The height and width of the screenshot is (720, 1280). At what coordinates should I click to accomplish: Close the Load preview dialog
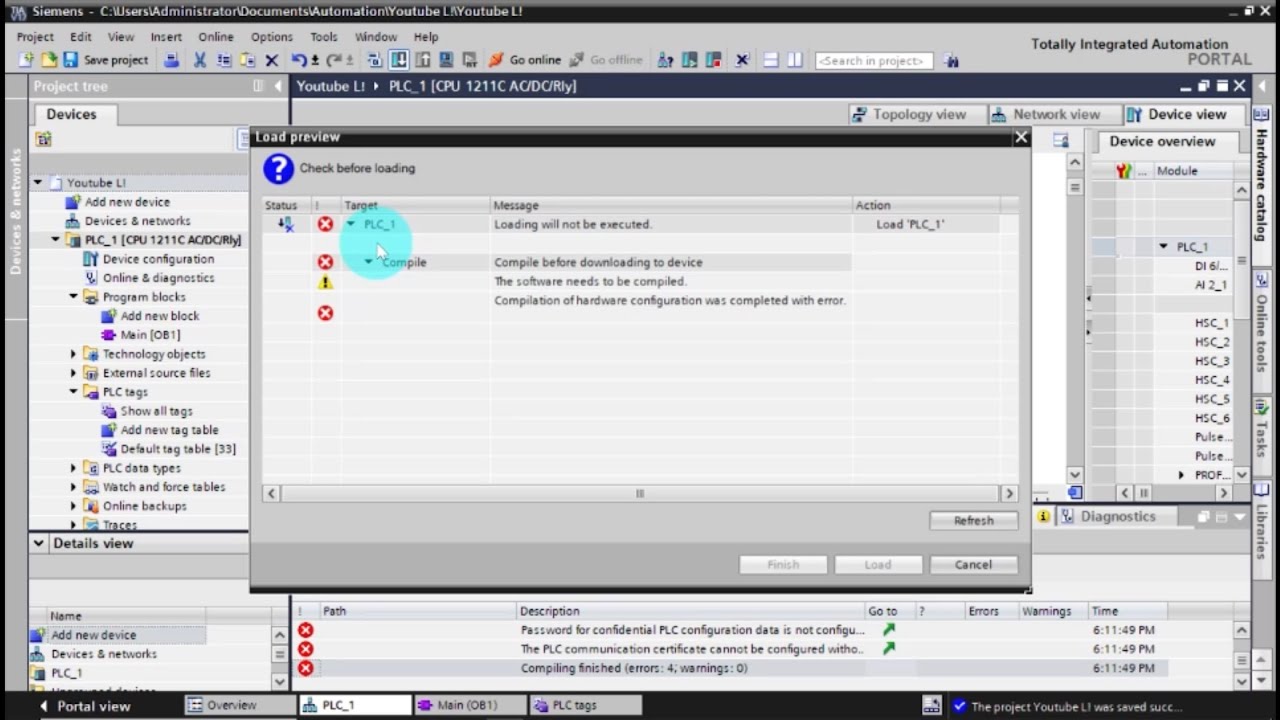click(x=1021, y=137)
